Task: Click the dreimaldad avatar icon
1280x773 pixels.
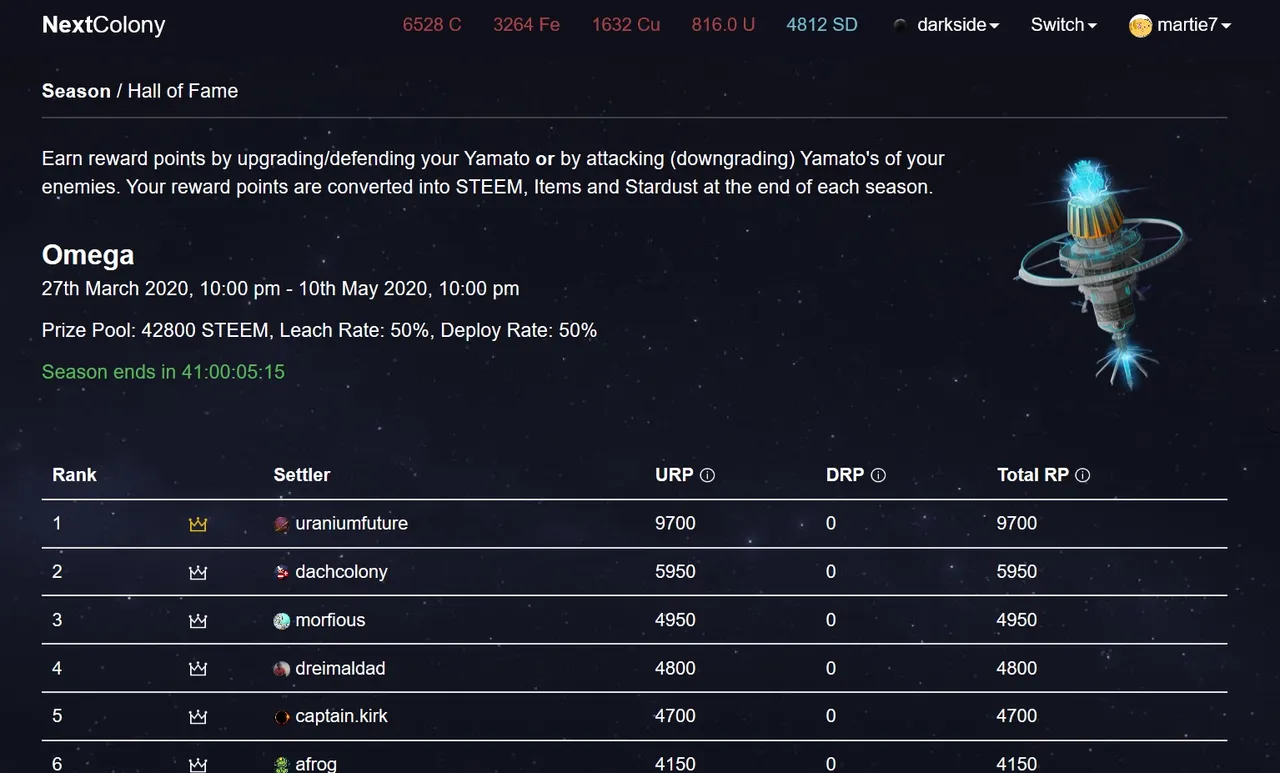Action: (x=282, y=669)
